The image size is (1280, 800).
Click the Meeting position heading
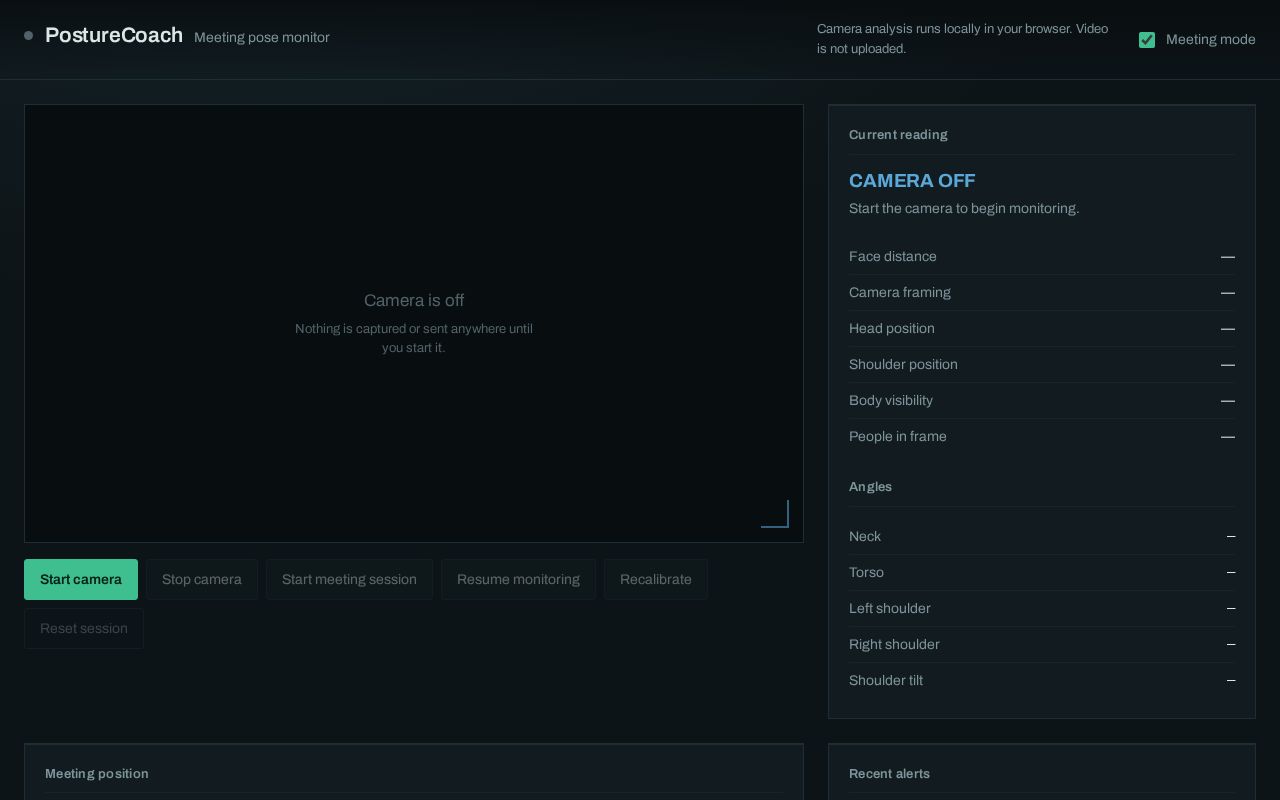click(97, 774)
